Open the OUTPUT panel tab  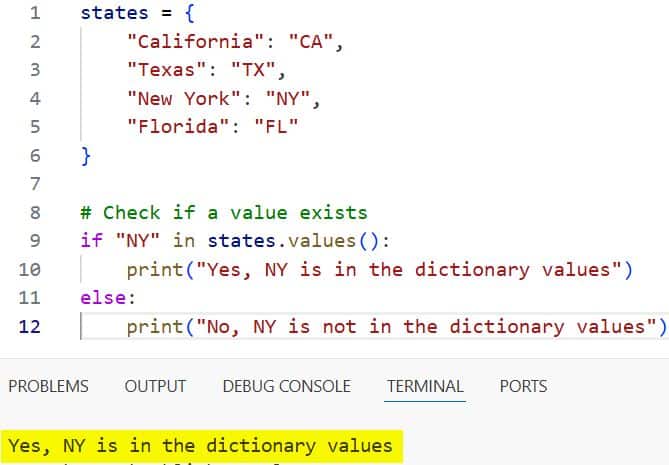pos(155,386)
